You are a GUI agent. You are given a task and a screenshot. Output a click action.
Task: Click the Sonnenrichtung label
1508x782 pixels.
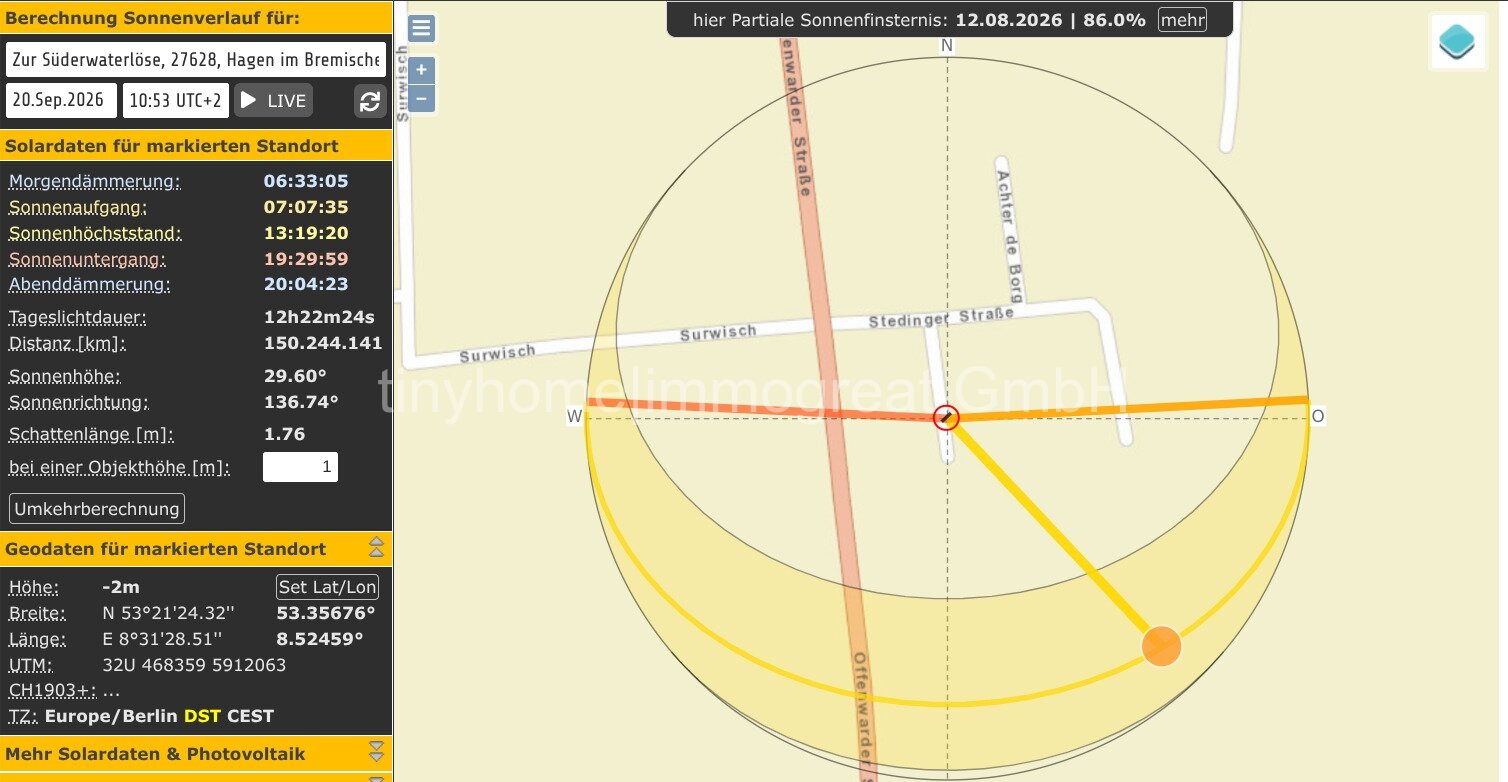(79, 403)
